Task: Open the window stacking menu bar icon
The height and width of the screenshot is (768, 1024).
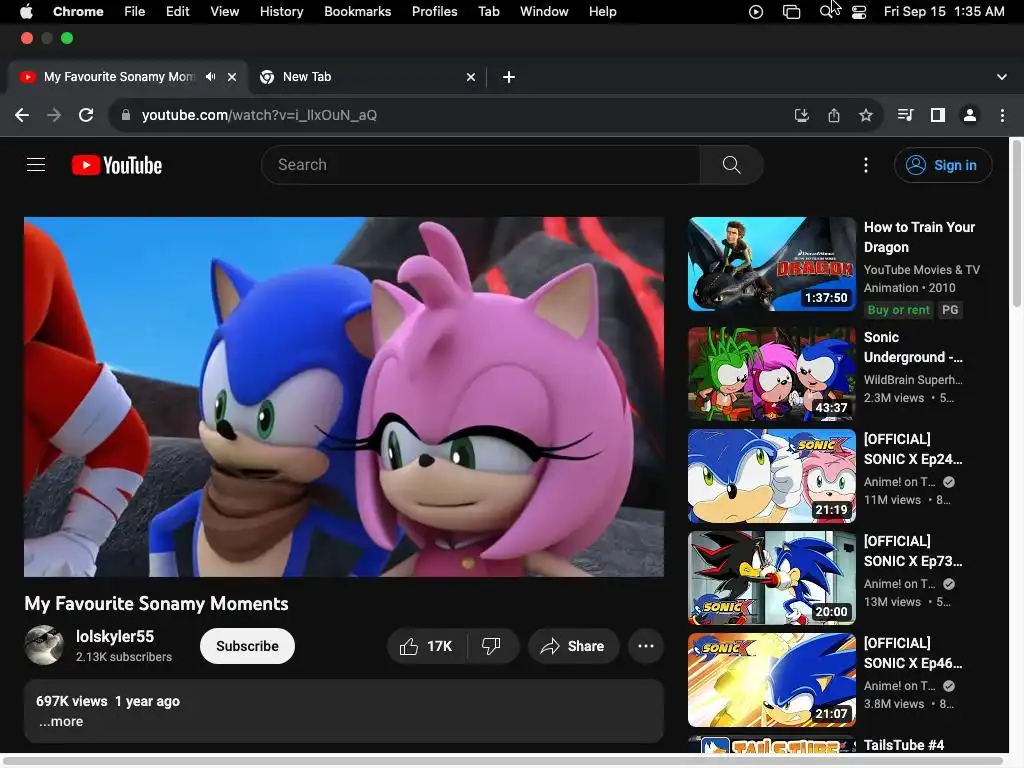Action: click(792, 12)
